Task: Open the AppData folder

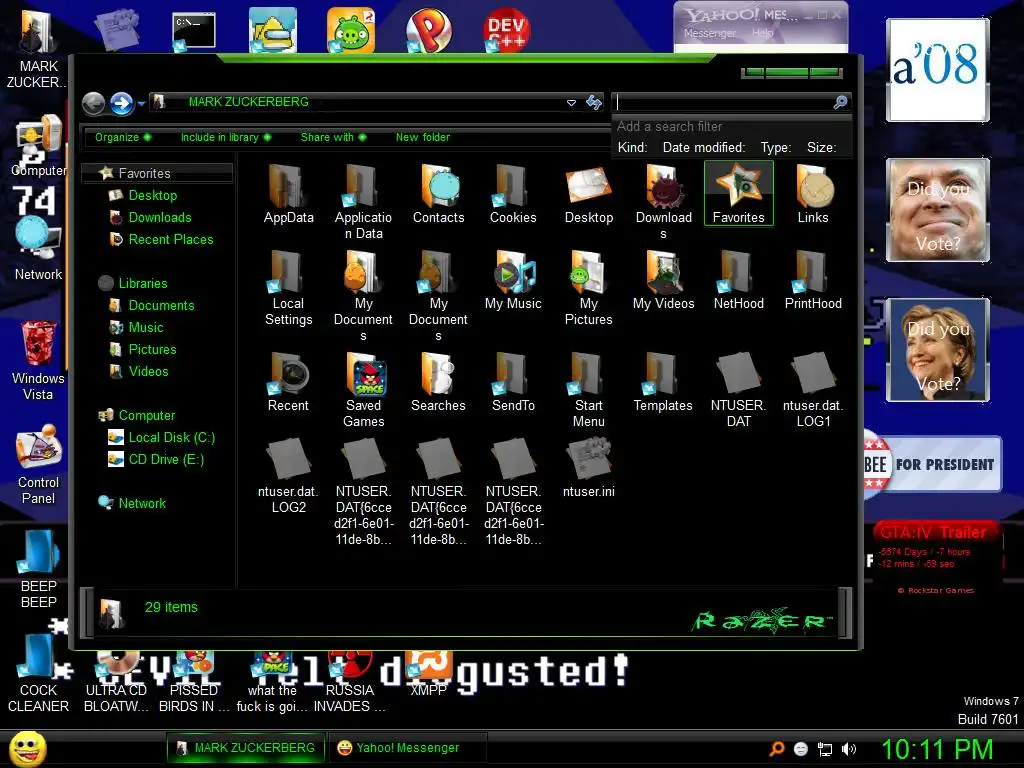Action: [288, 195]
